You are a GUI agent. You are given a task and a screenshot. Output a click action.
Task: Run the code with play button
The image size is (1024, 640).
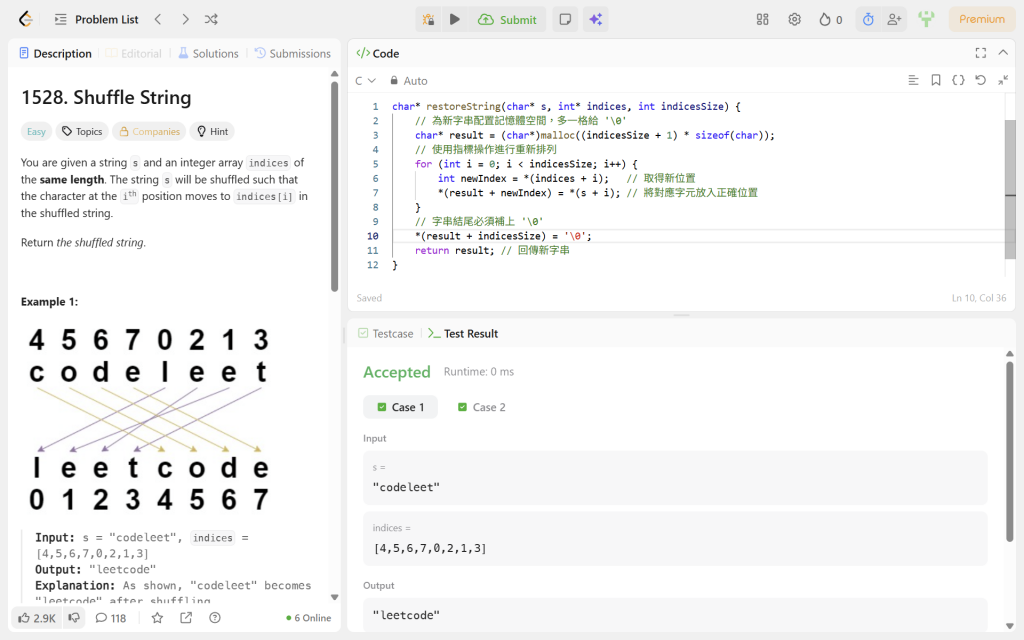coord(455,20)
